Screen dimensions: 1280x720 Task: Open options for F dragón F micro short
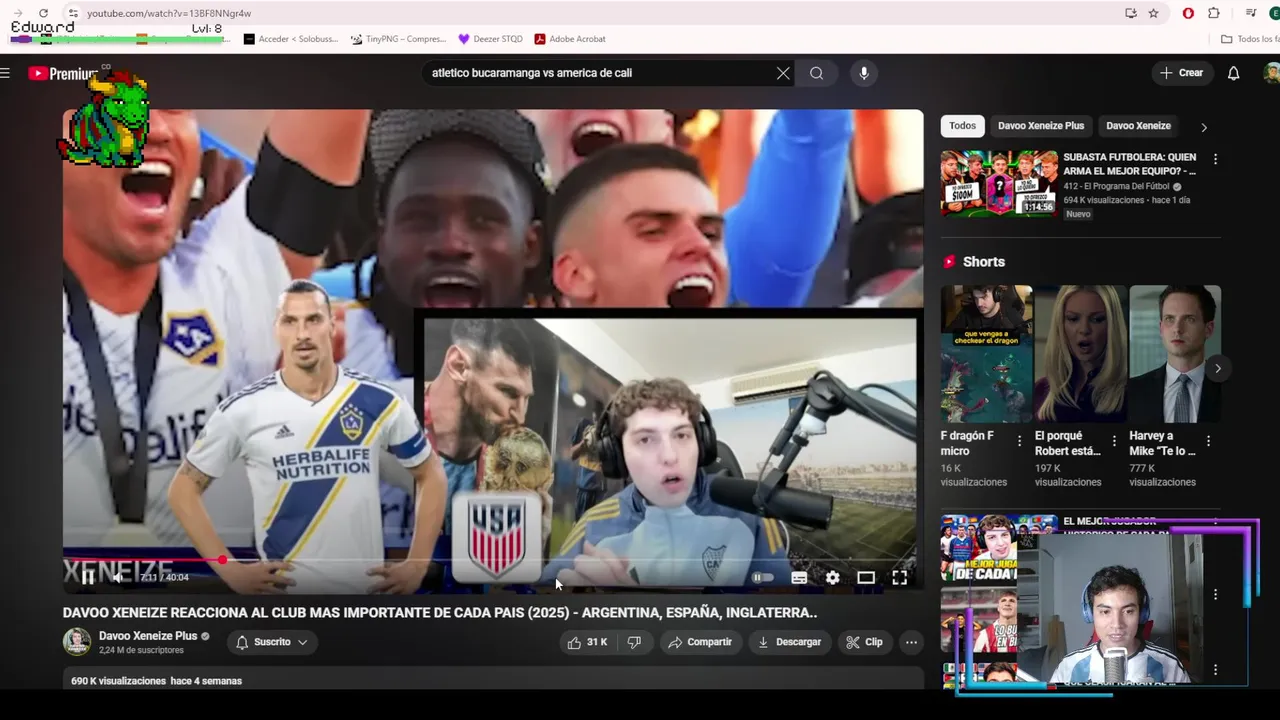point(1019,441)
